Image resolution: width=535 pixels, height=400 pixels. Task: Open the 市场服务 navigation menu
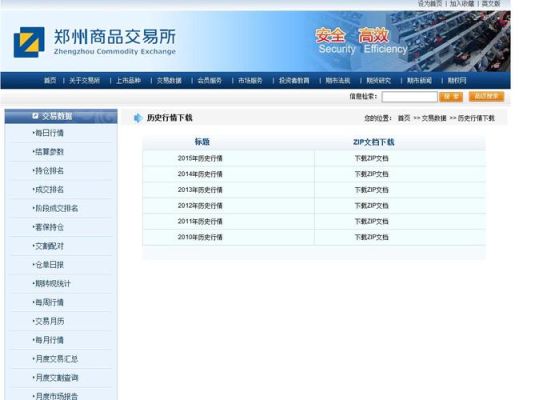click(x=250, y=81)
